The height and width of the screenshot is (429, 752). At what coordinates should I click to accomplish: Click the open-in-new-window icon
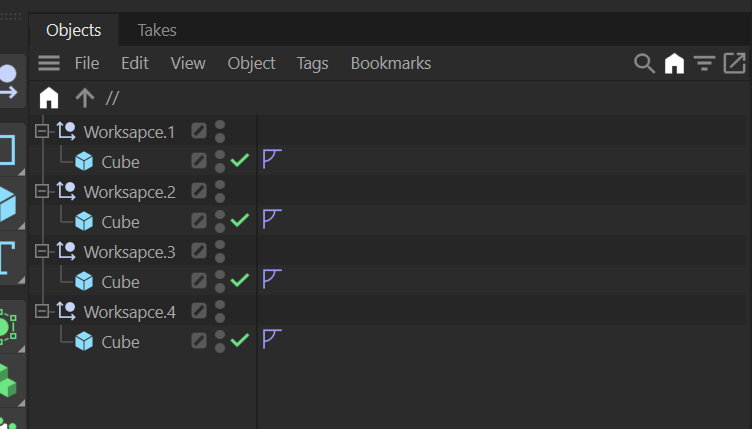pos(735,63)
